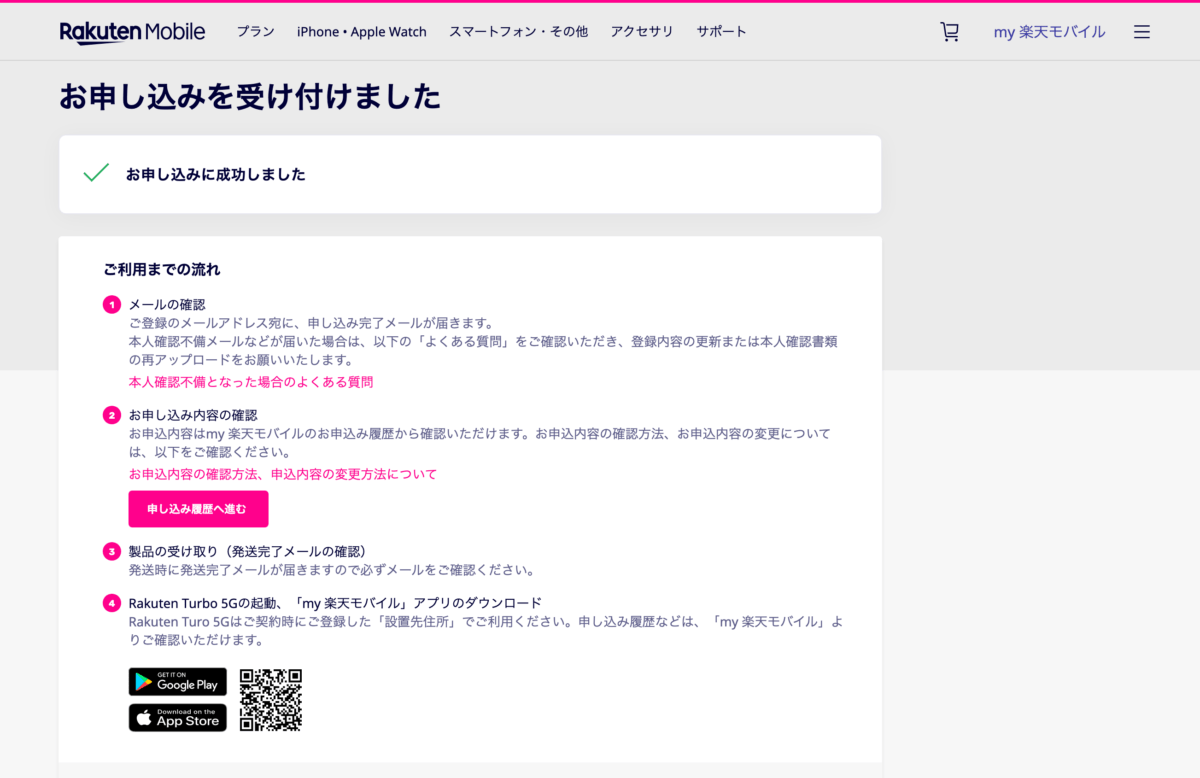Select スマートフォン・その他 from the navigation

coord(518,31)
